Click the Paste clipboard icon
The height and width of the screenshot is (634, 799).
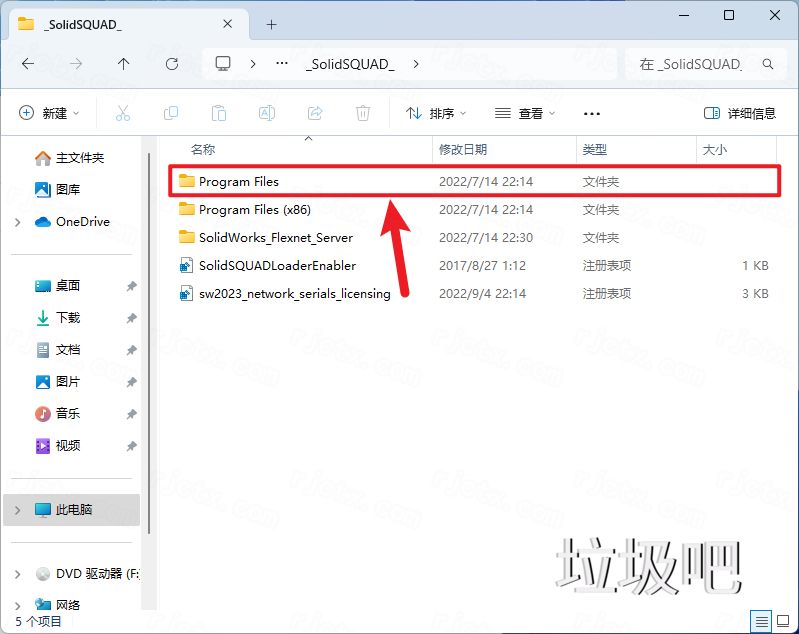coord(219,113)
